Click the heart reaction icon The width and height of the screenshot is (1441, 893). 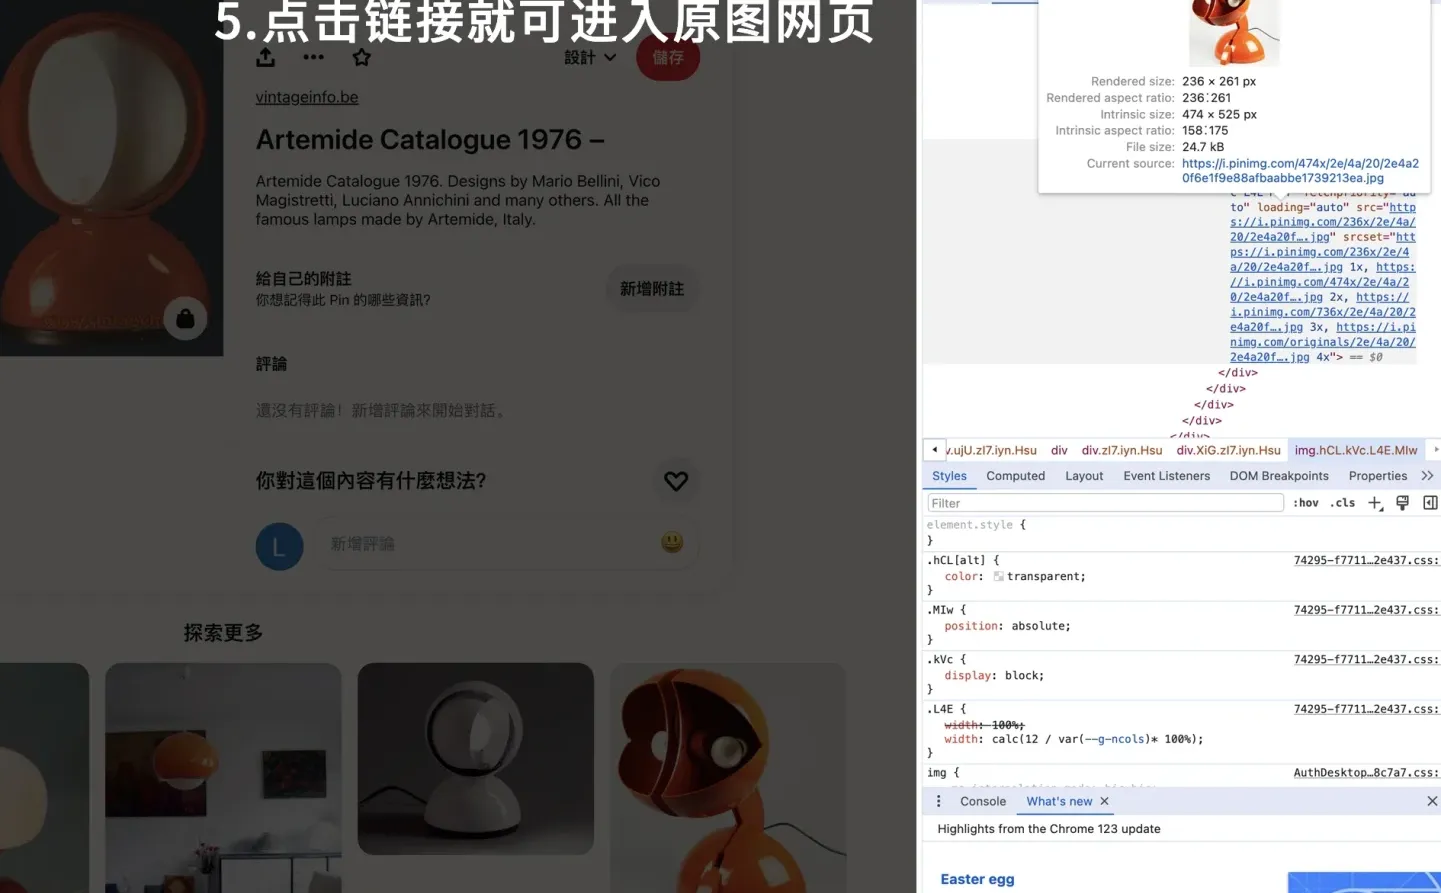(x=676, y=481)
